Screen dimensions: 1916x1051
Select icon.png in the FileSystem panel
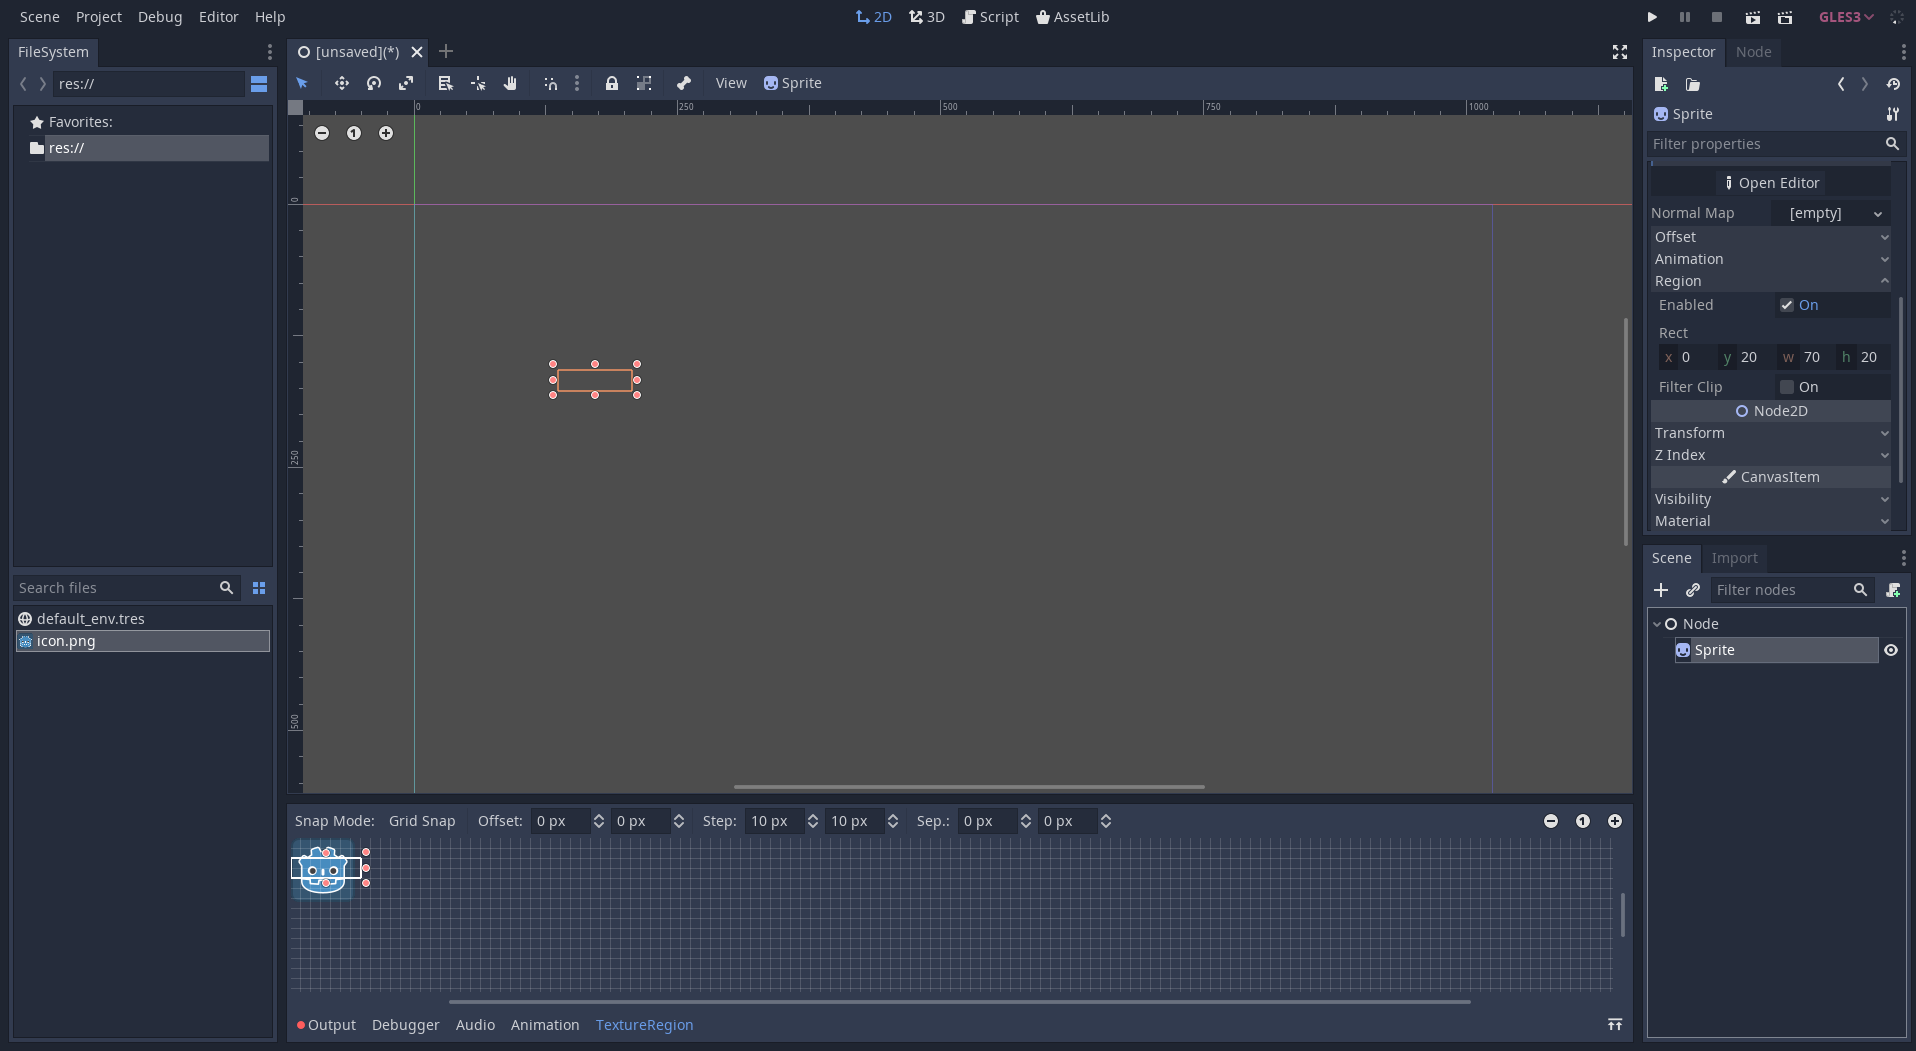point(66,641)
